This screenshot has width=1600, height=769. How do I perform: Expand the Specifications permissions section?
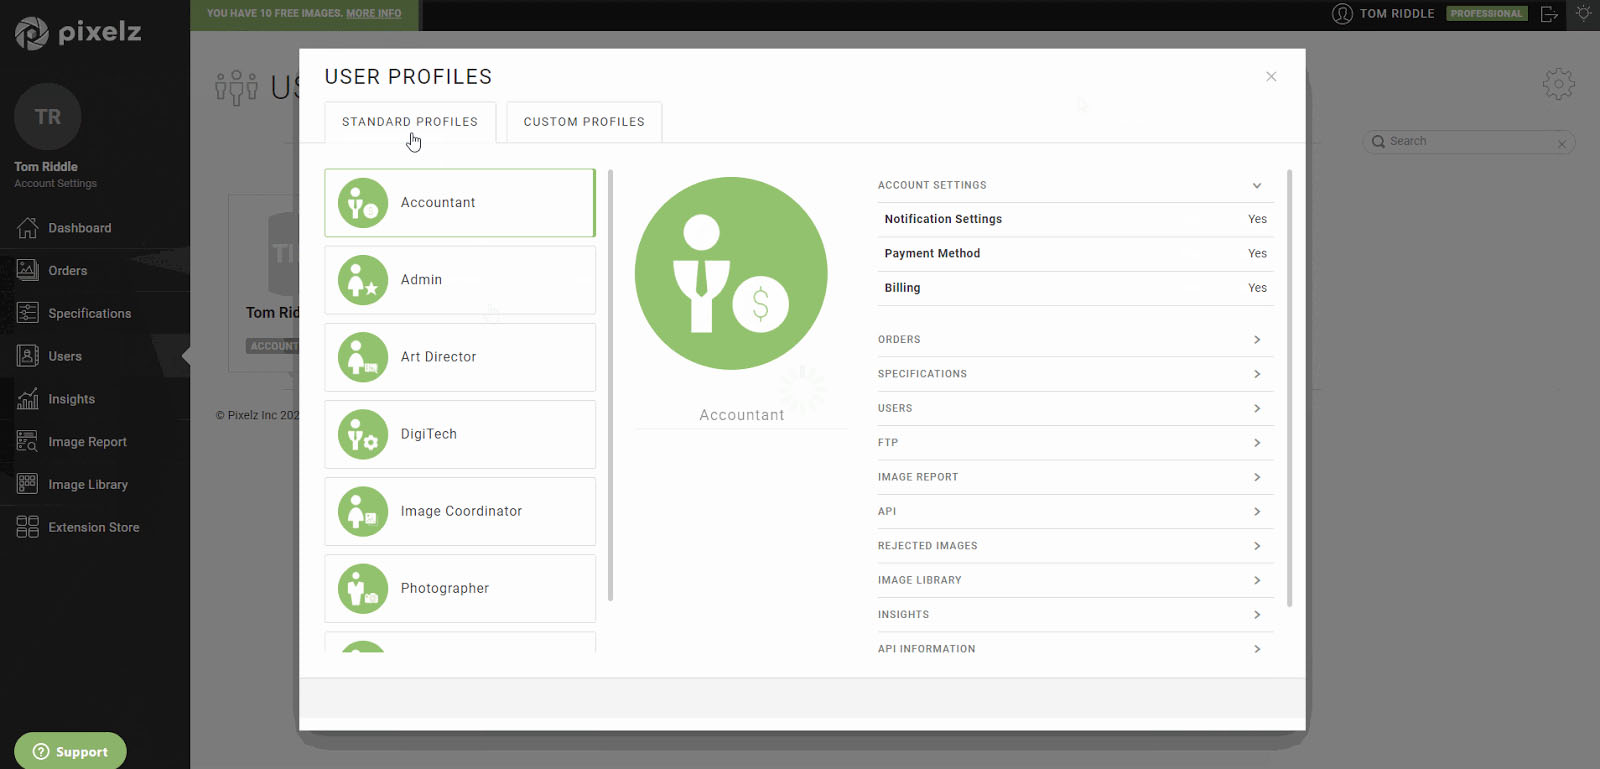click(x=1257, y=374)
